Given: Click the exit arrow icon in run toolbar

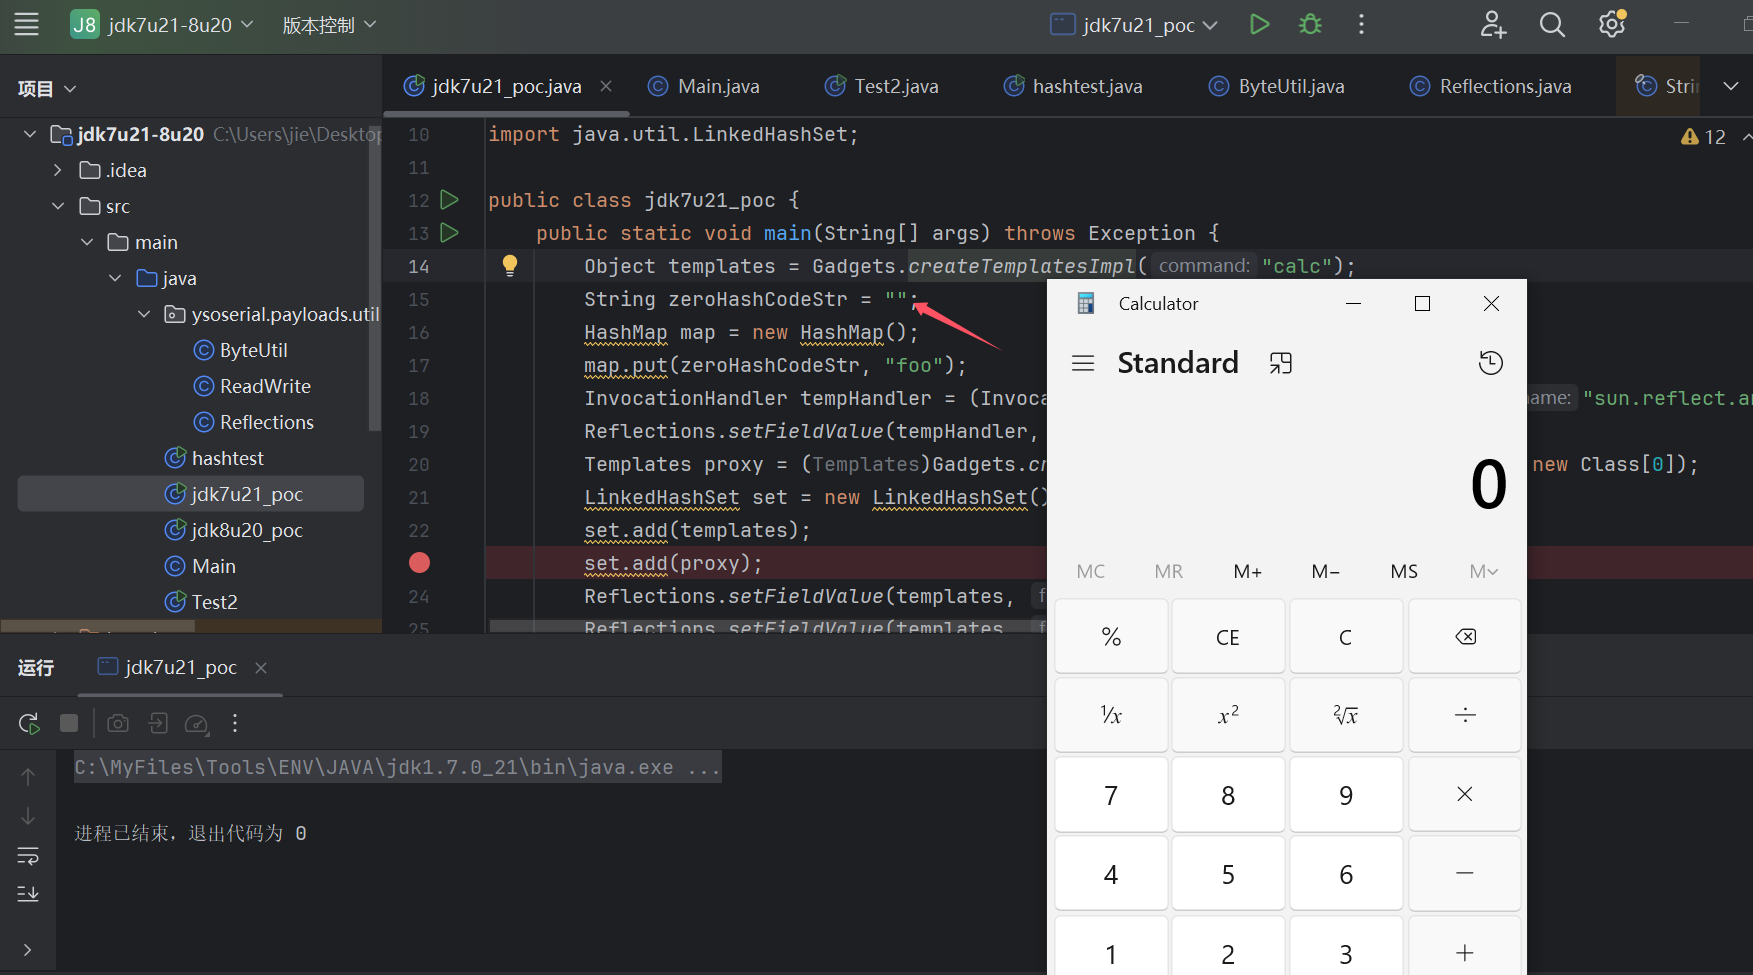Looking at the screenshot, I should coord(158,723).
